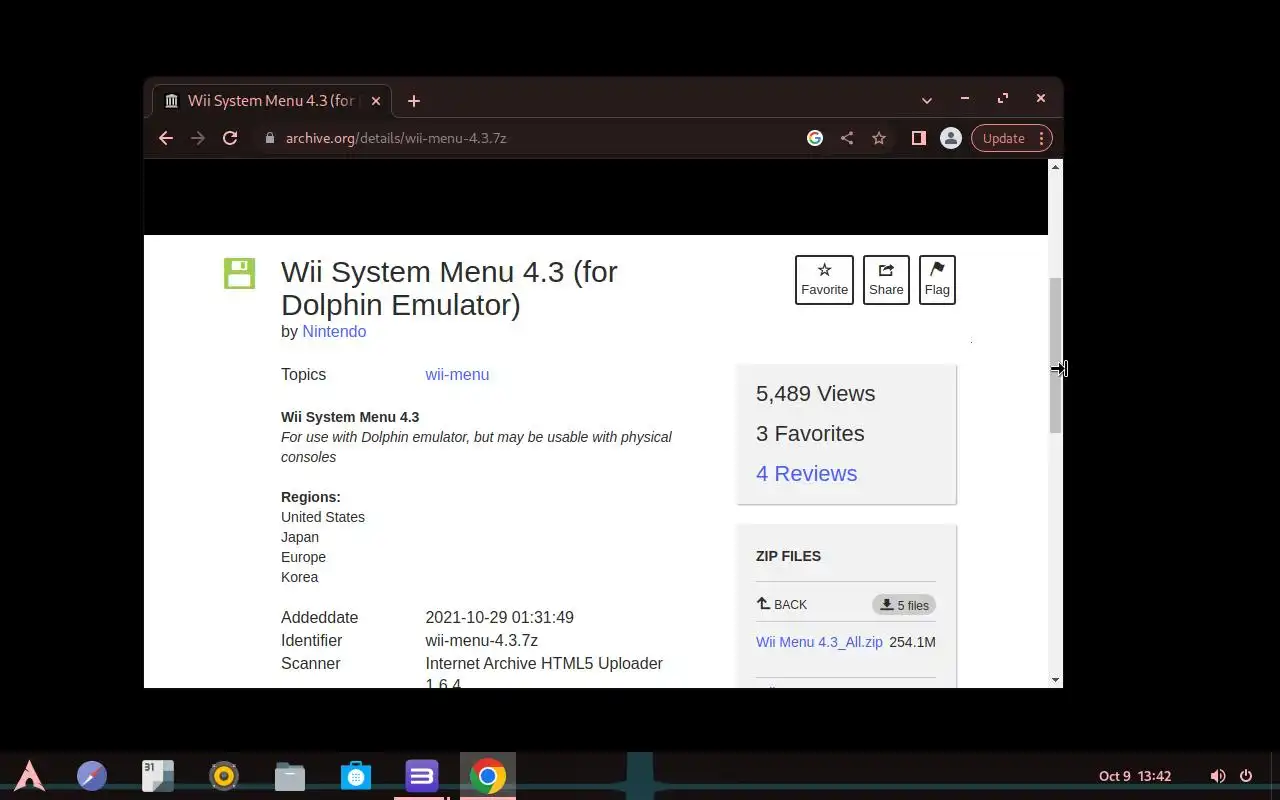Click the page's vertical scrollbar thumb

tap(1055, 355)
